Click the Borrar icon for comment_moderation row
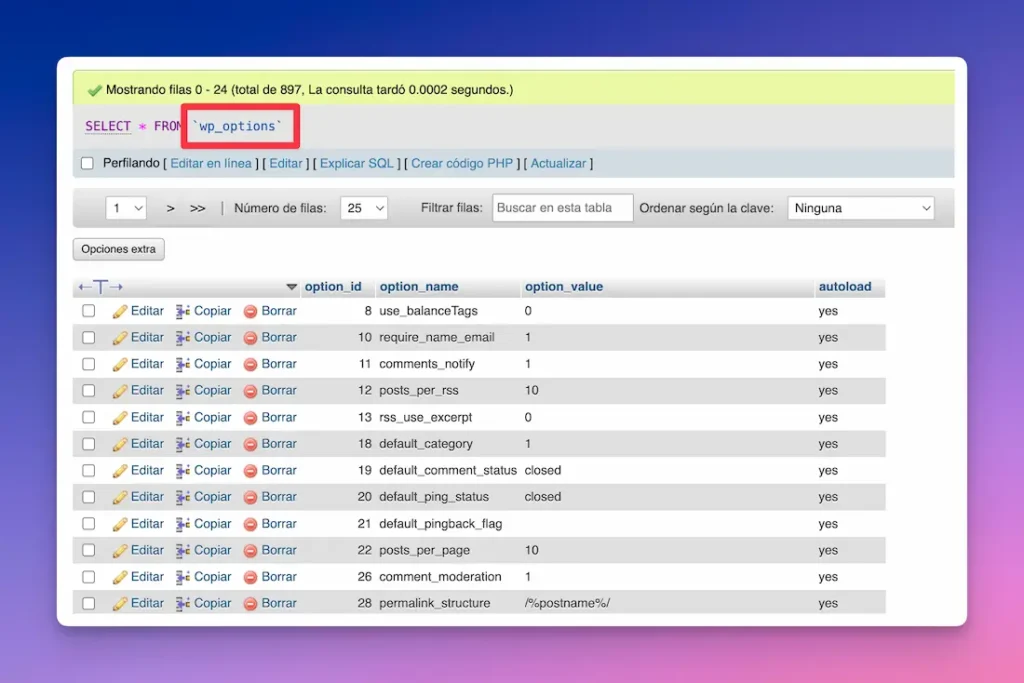Viewport: 1024px width, 683px height. point(250,577)
